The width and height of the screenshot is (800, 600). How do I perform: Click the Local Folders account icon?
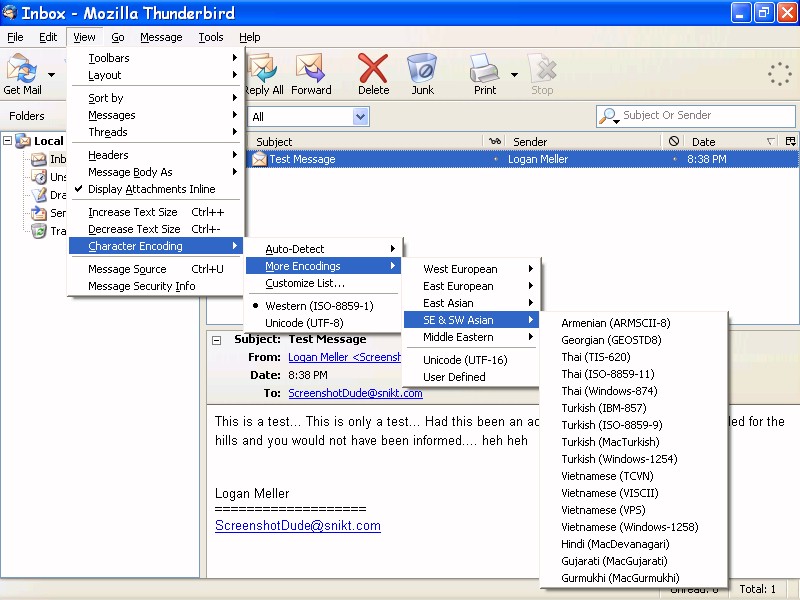click(23, 141)
